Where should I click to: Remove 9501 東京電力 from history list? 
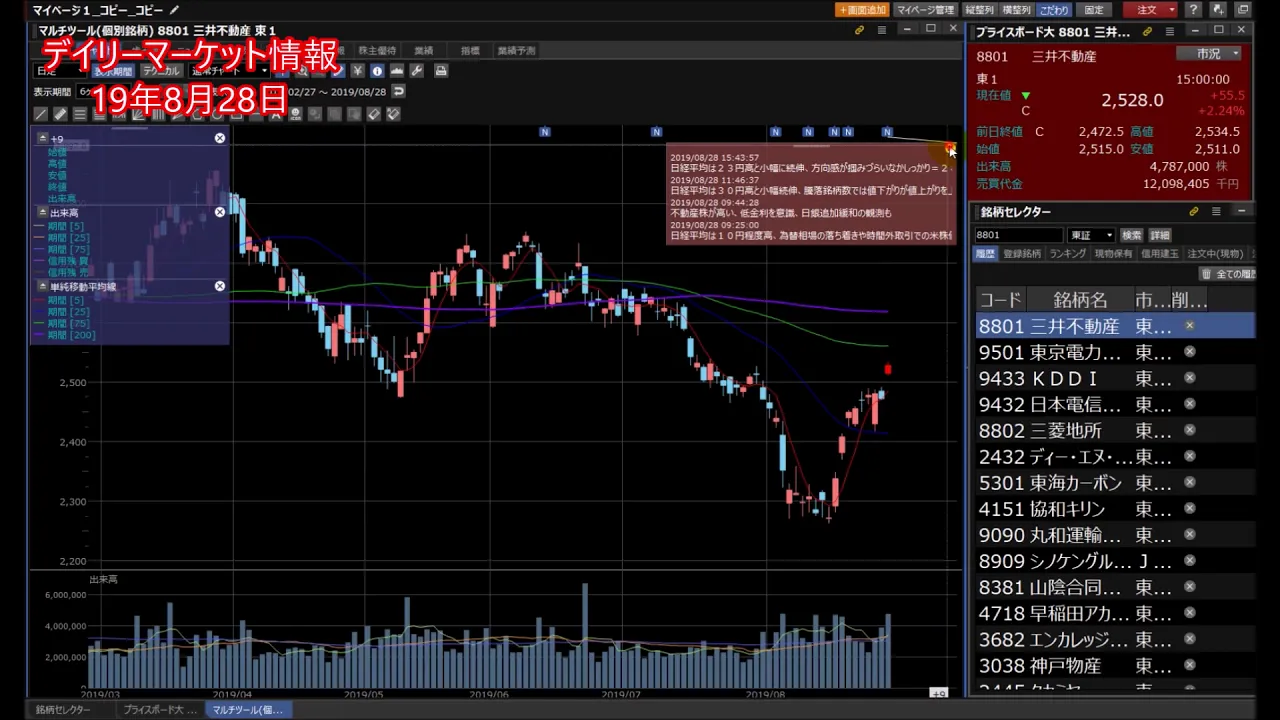pos(1189,352)
